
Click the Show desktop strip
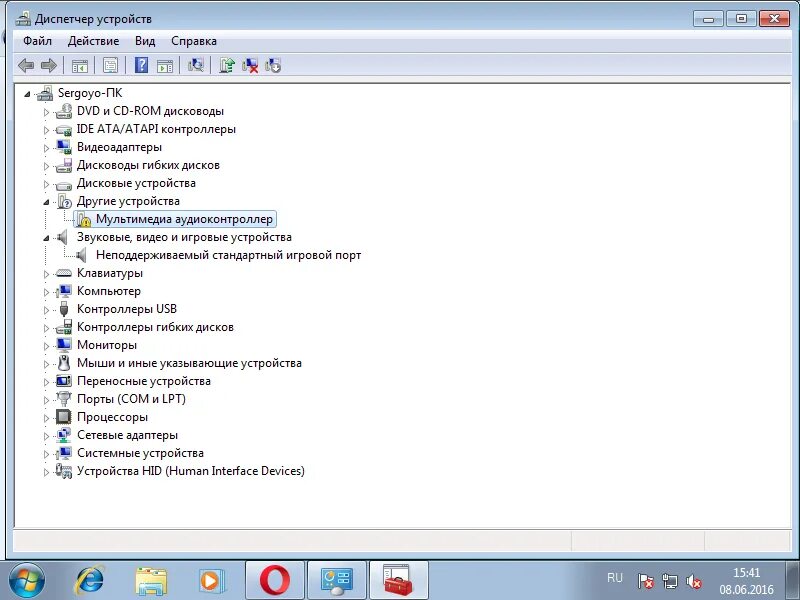coord(791,580)
